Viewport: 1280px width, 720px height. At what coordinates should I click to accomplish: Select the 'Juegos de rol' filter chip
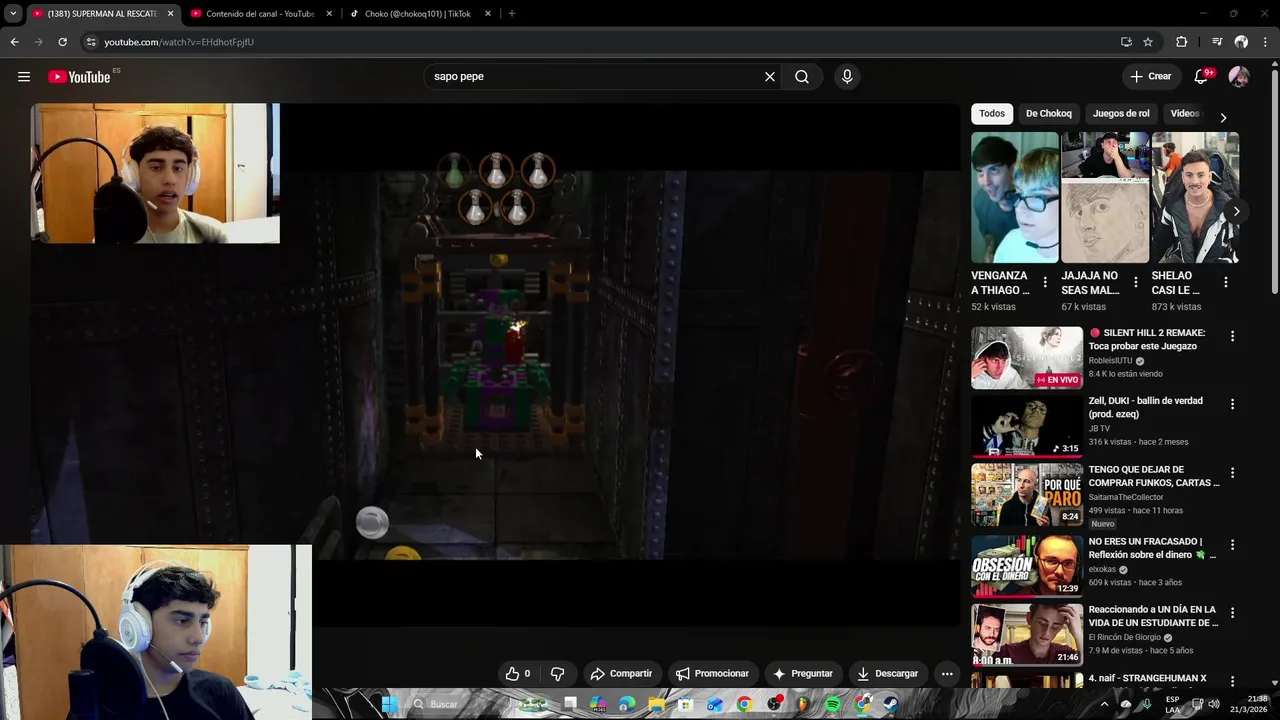tap(1121, 114)
